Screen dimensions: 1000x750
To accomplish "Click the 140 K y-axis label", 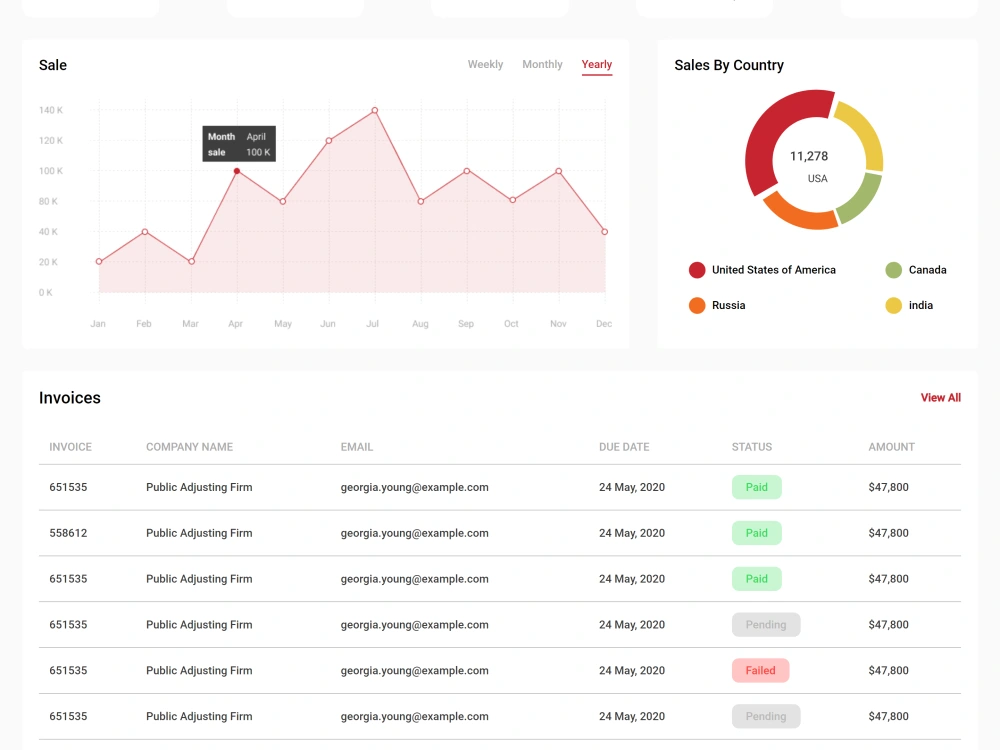I will pyautogui.click(x=50, y=110).
